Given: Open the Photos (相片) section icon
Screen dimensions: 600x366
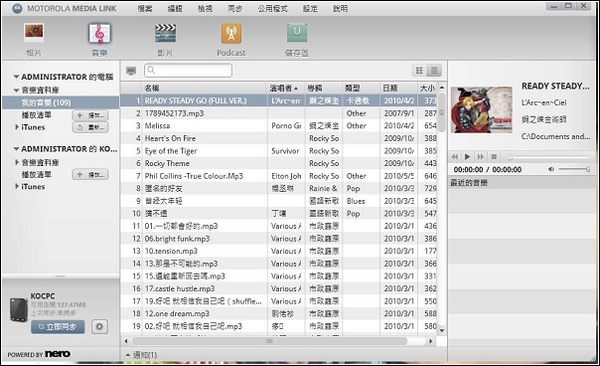Looking at the screenshot, I should click(34, 33).
